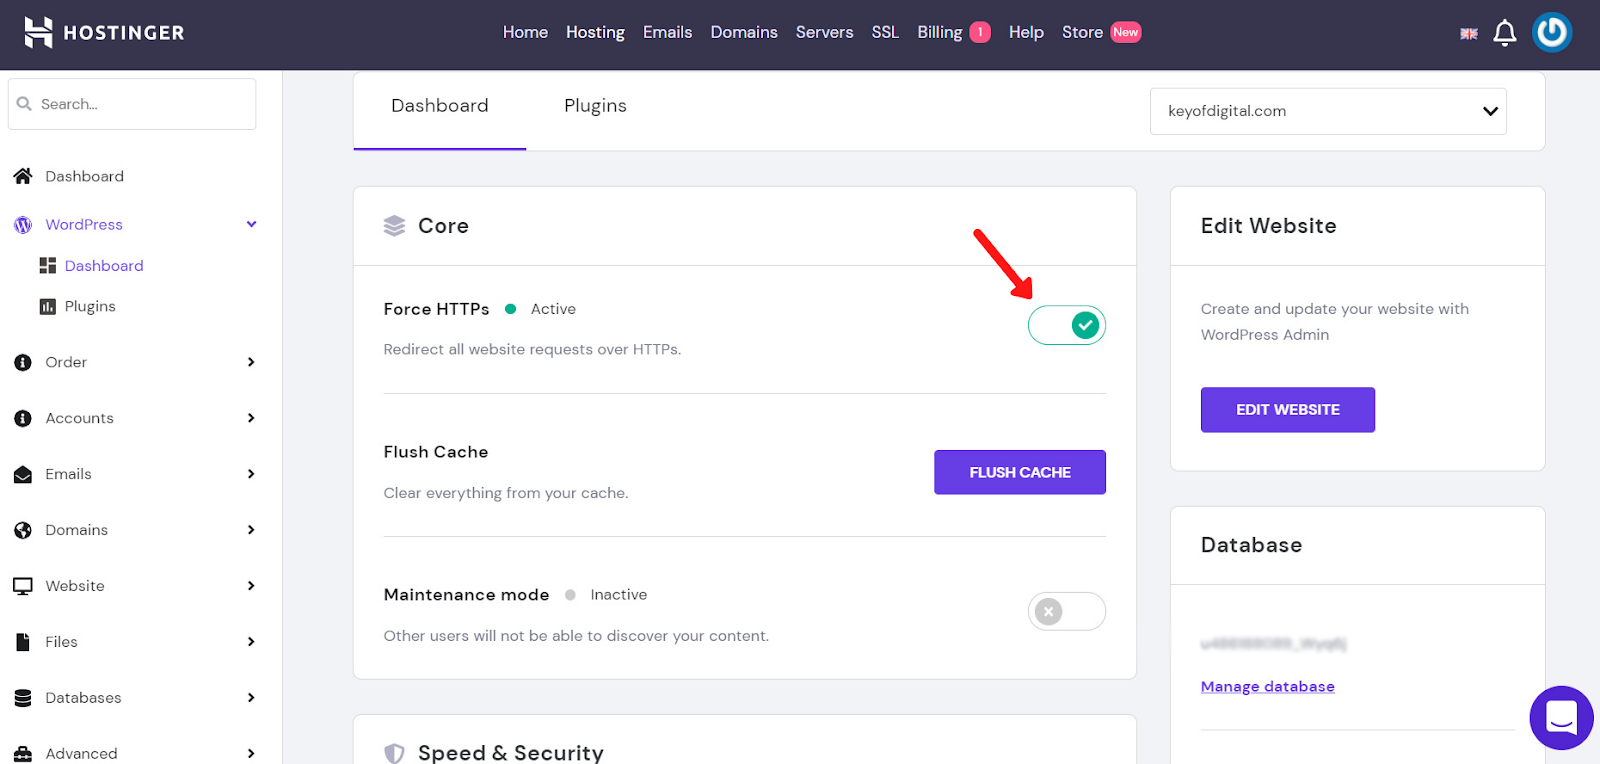The width and height of the screenshot is (1600, 764).
Task: Open Emails in top navigation
Action: (x=667, y=32)
